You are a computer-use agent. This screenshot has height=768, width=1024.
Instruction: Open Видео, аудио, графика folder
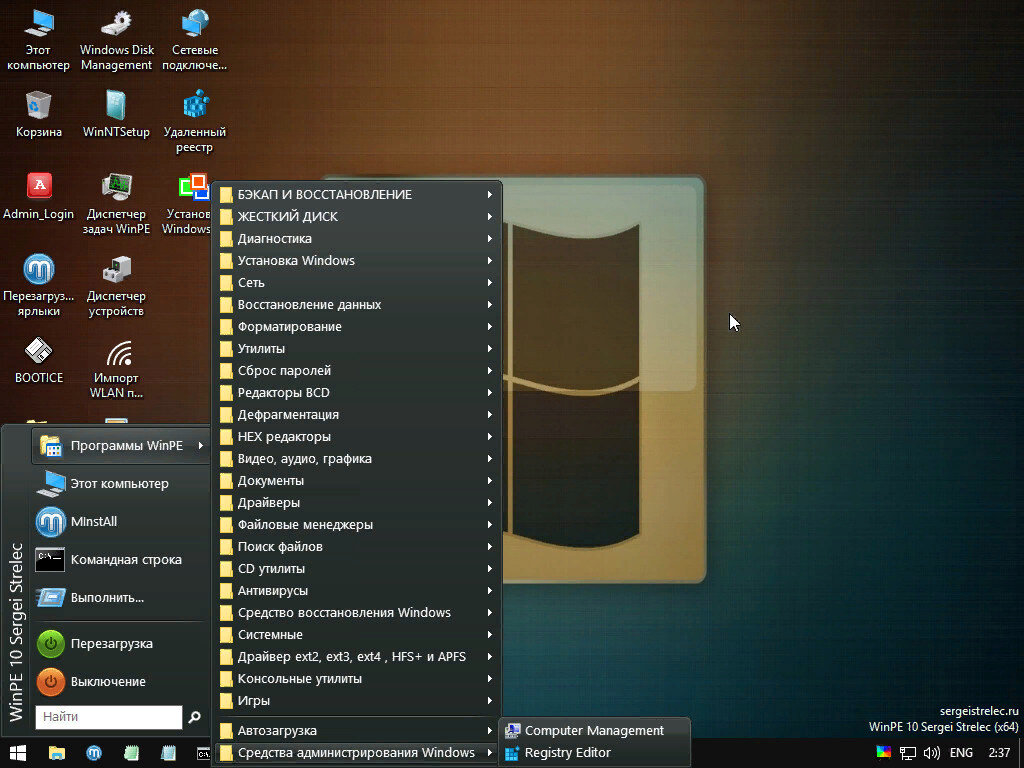357,458
